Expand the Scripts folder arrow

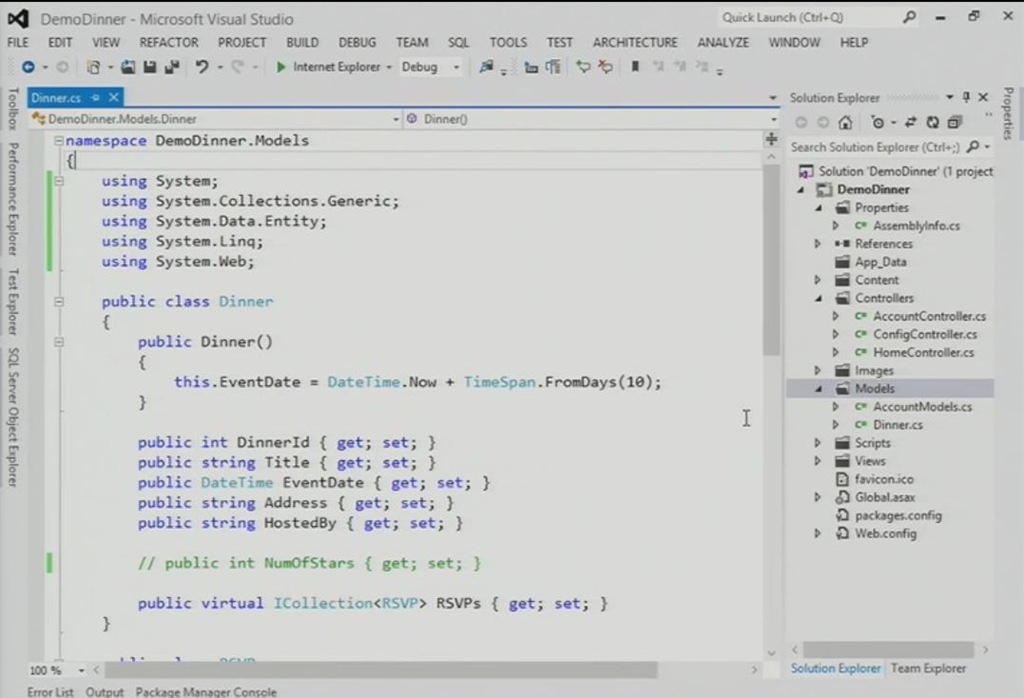pos(817,443)
